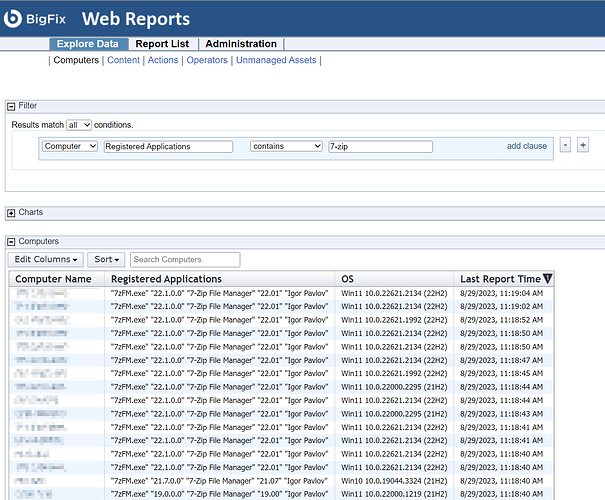Click the '7-zip' filter value field
Screen dimensions: 605x500
pyautogui.click(x=380, y=147)
